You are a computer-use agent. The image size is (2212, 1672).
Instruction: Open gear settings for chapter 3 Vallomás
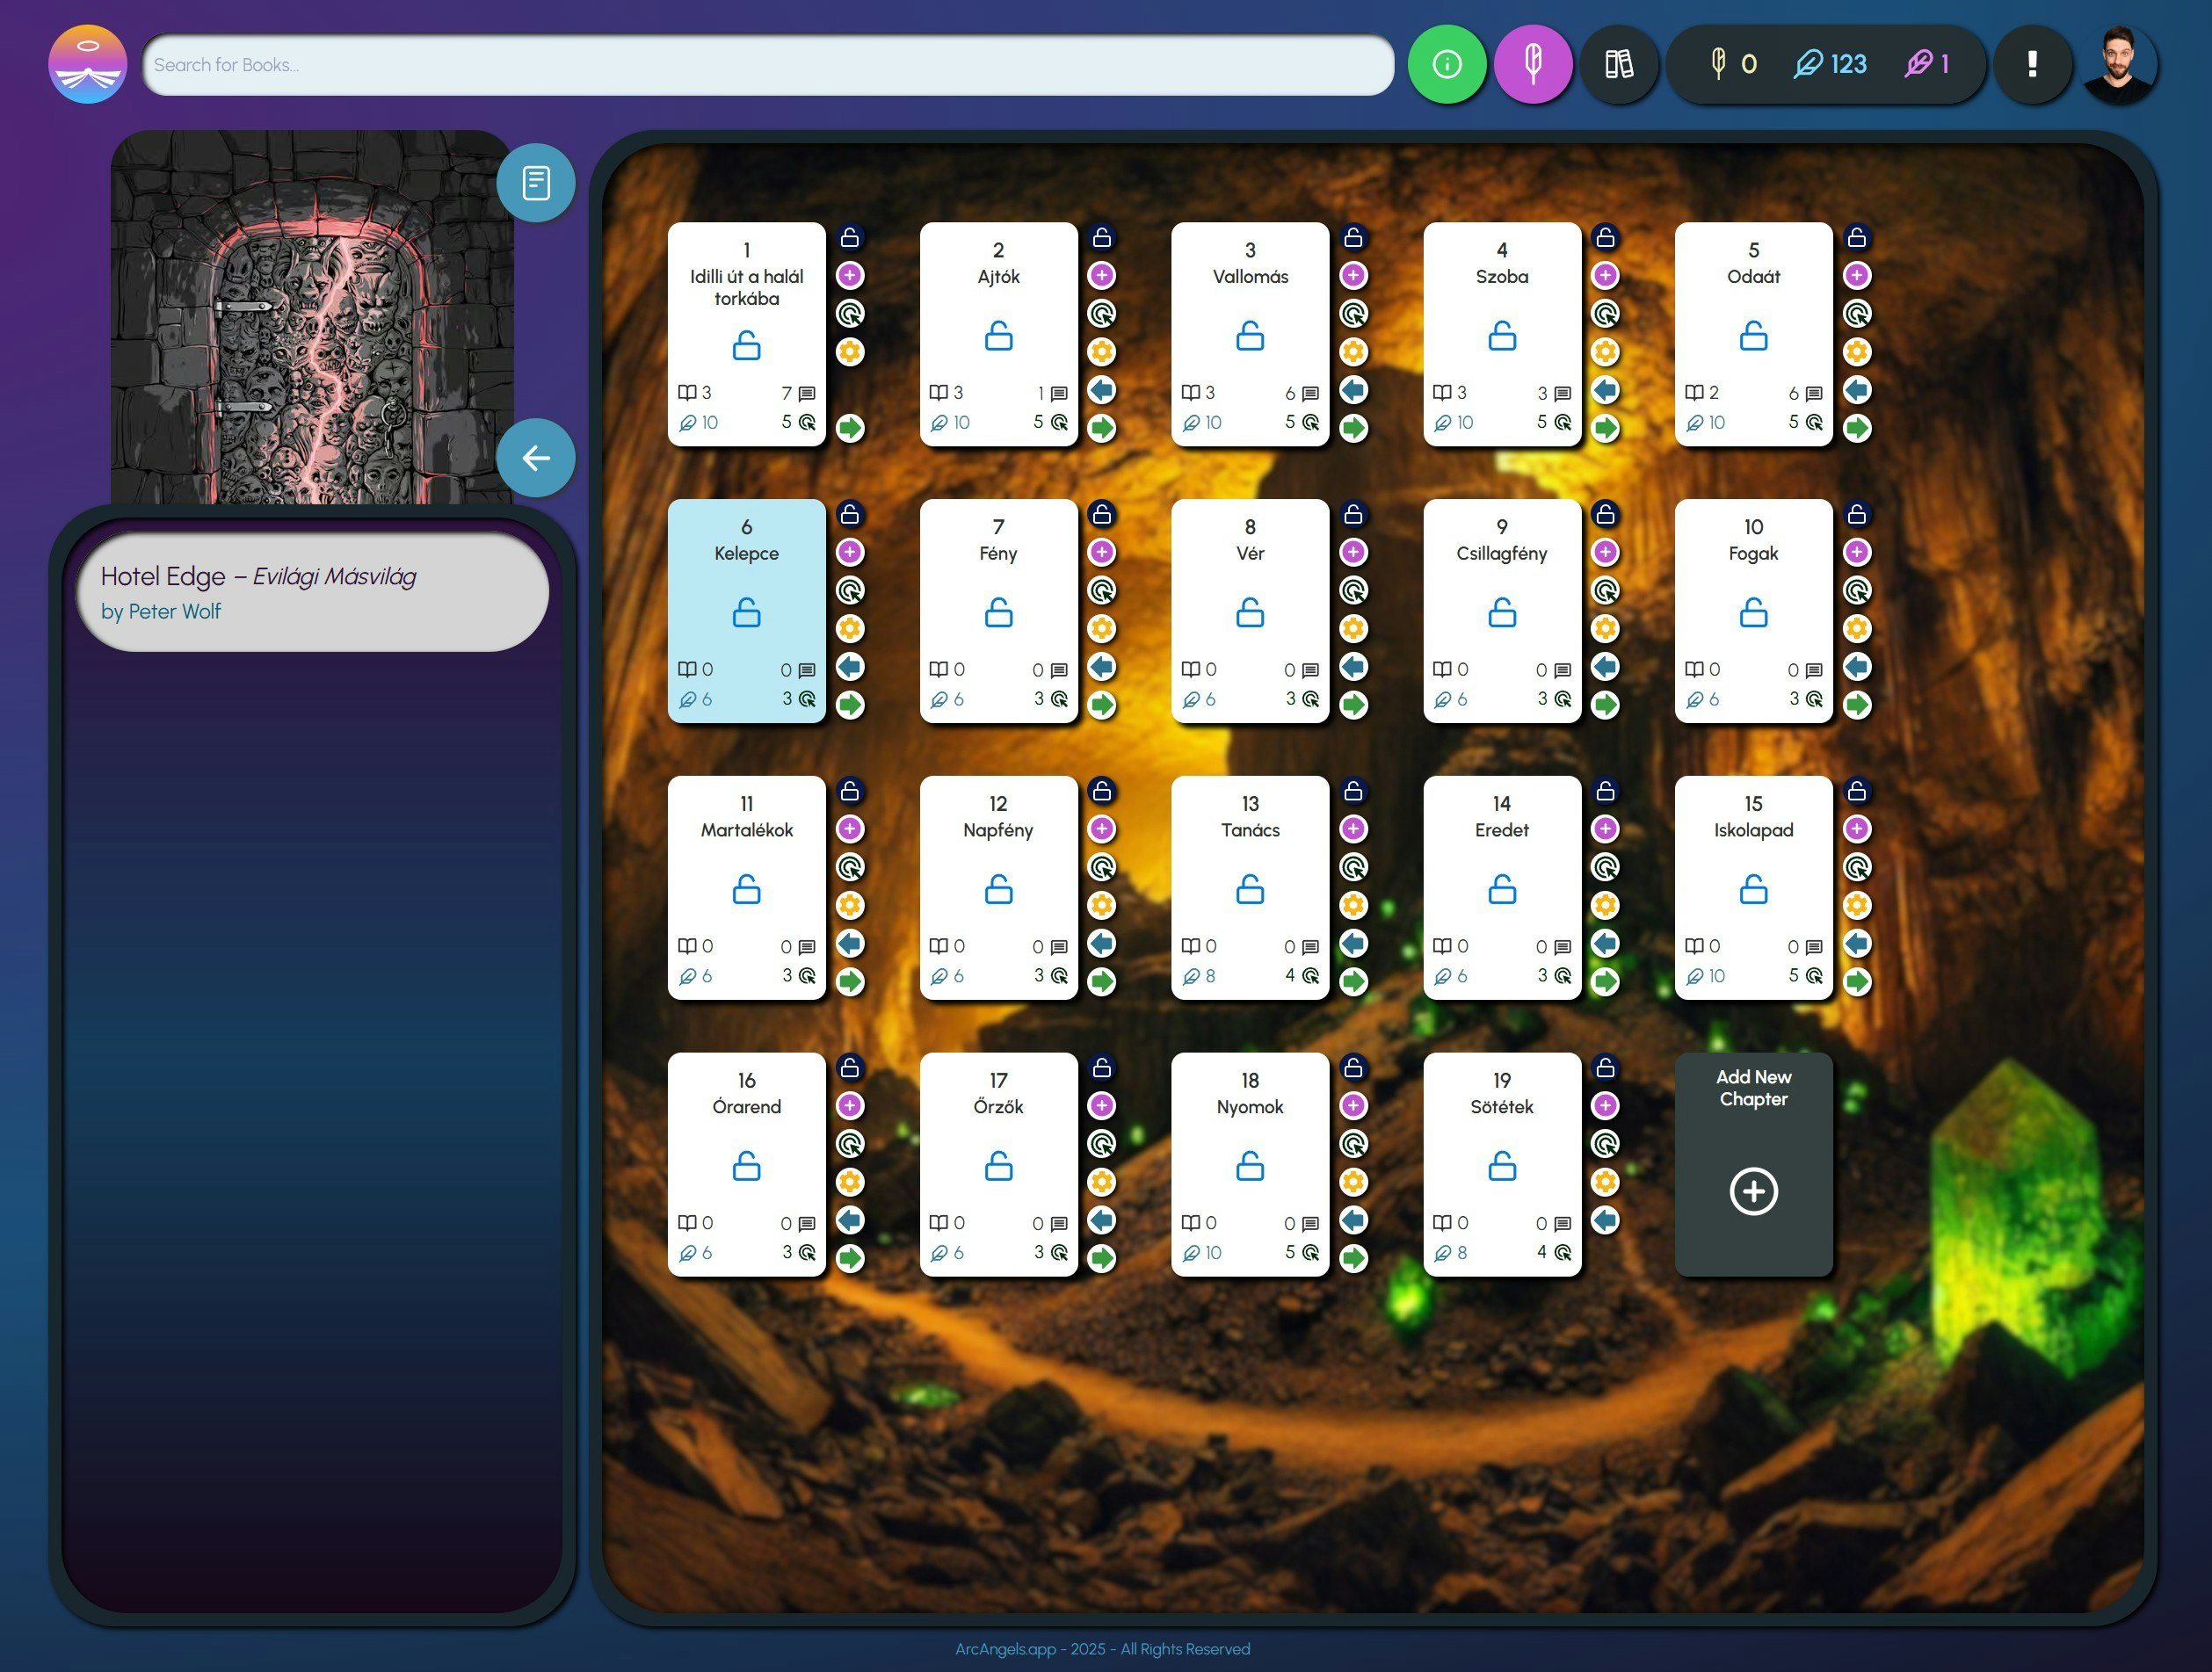tap(1353, 352)
